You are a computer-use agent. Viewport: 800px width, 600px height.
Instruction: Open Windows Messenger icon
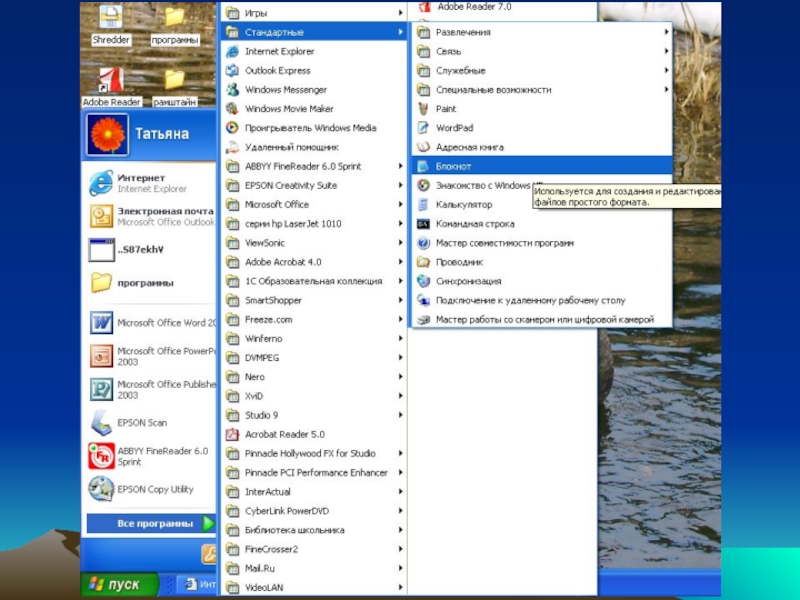pyautogui.click(x=232, y=90)
